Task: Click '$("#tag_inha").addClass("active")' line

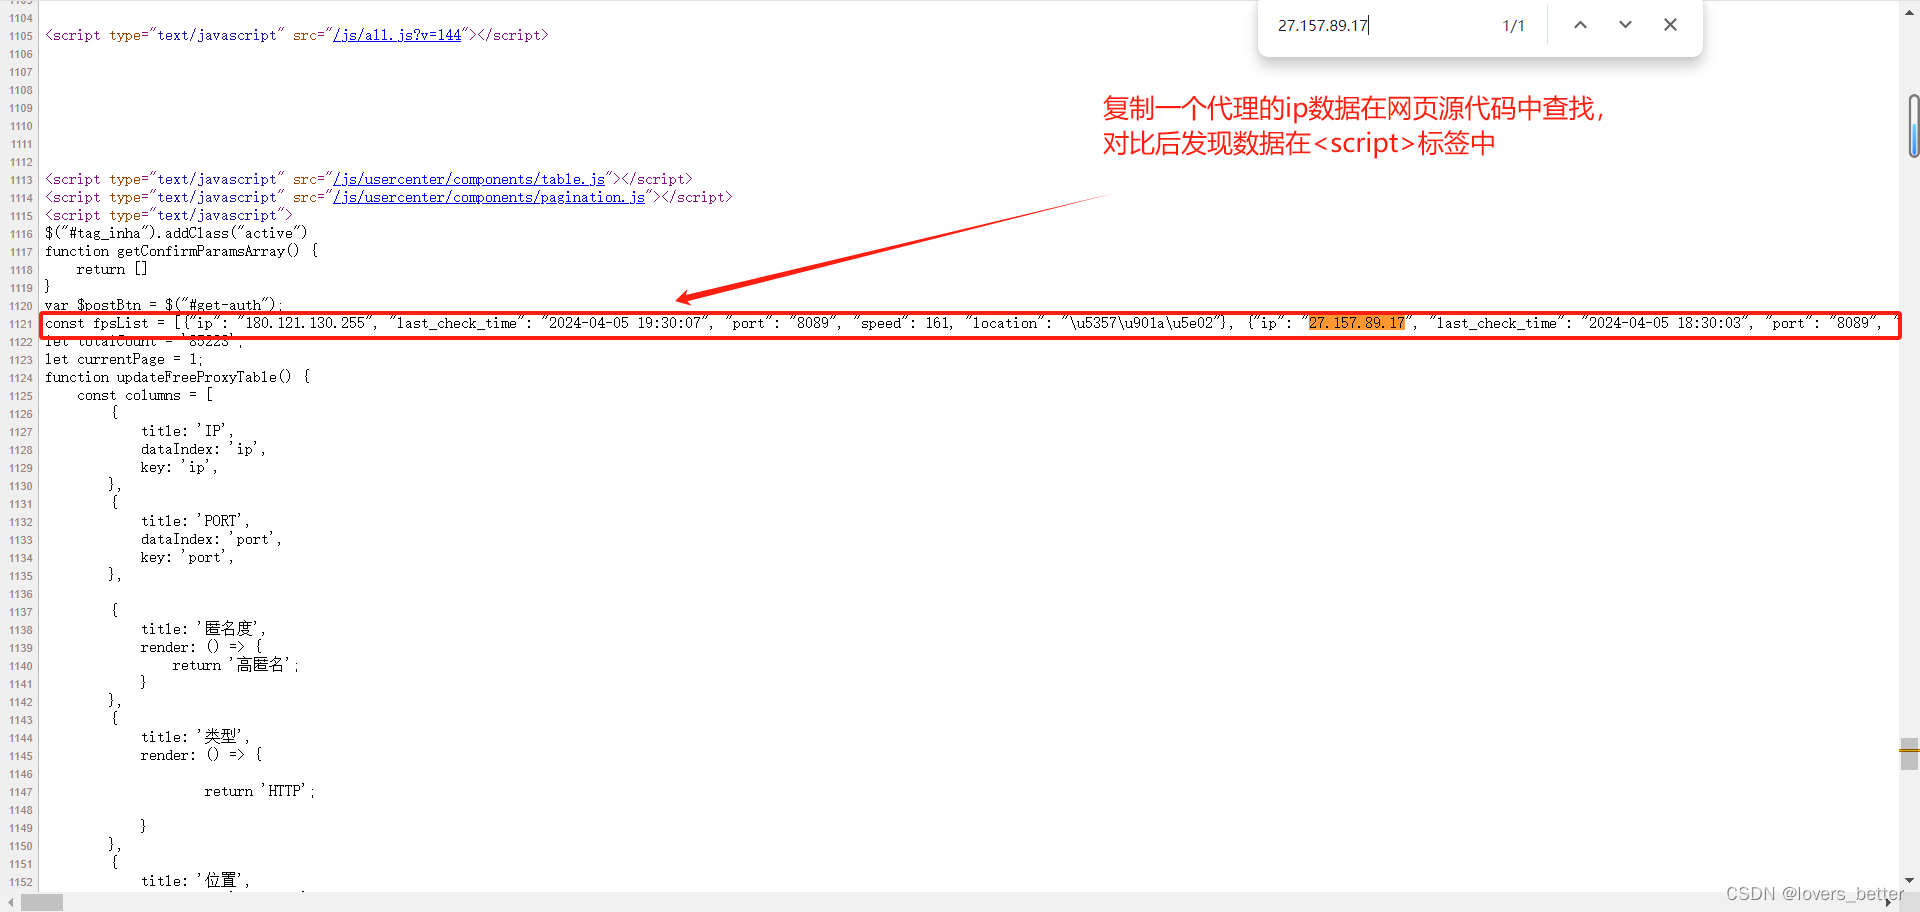Action: click(176, 233)
